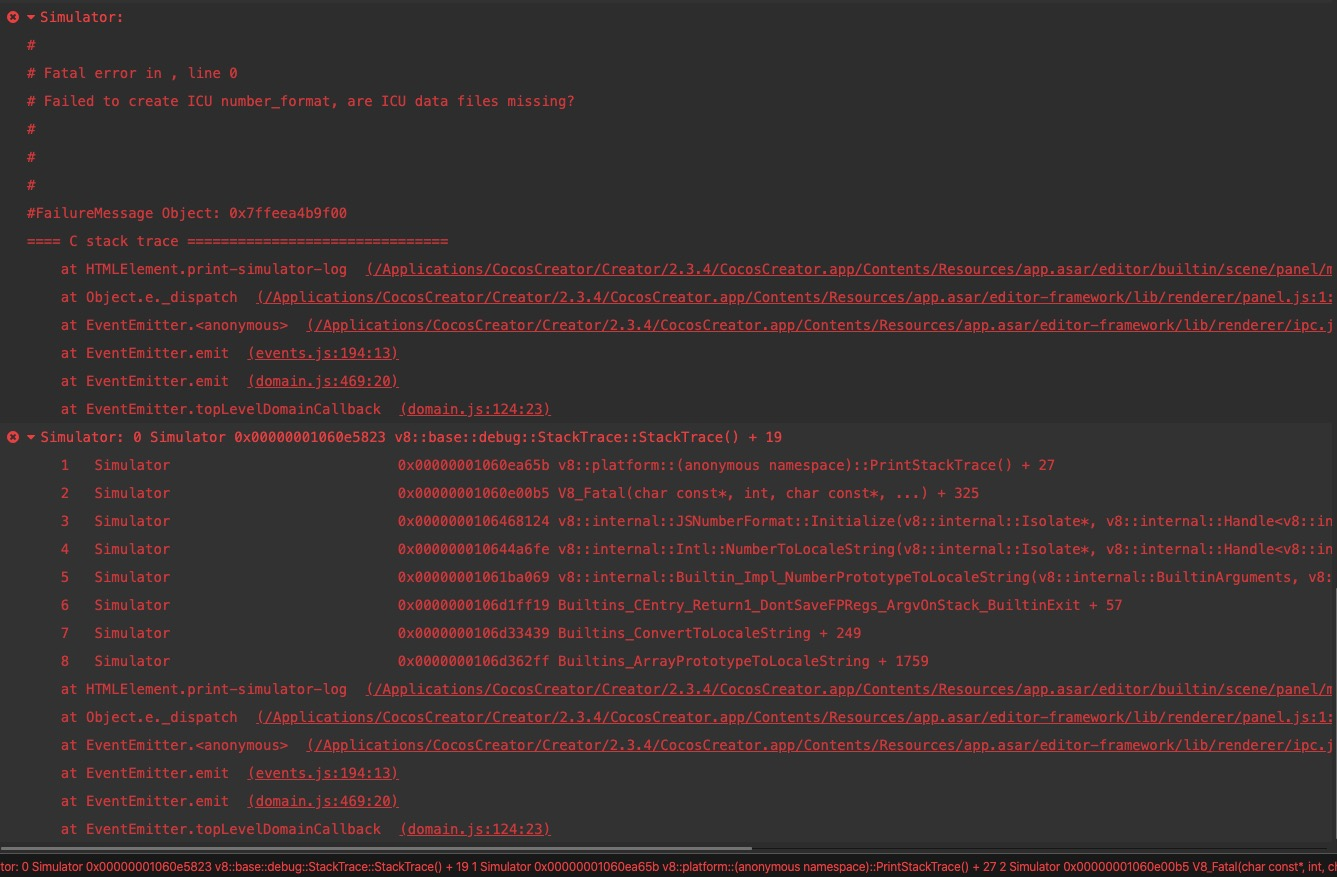1337x877 pixels.
Task: Click the "==== C stack trace" header line
Action: [x=237, y=241]
